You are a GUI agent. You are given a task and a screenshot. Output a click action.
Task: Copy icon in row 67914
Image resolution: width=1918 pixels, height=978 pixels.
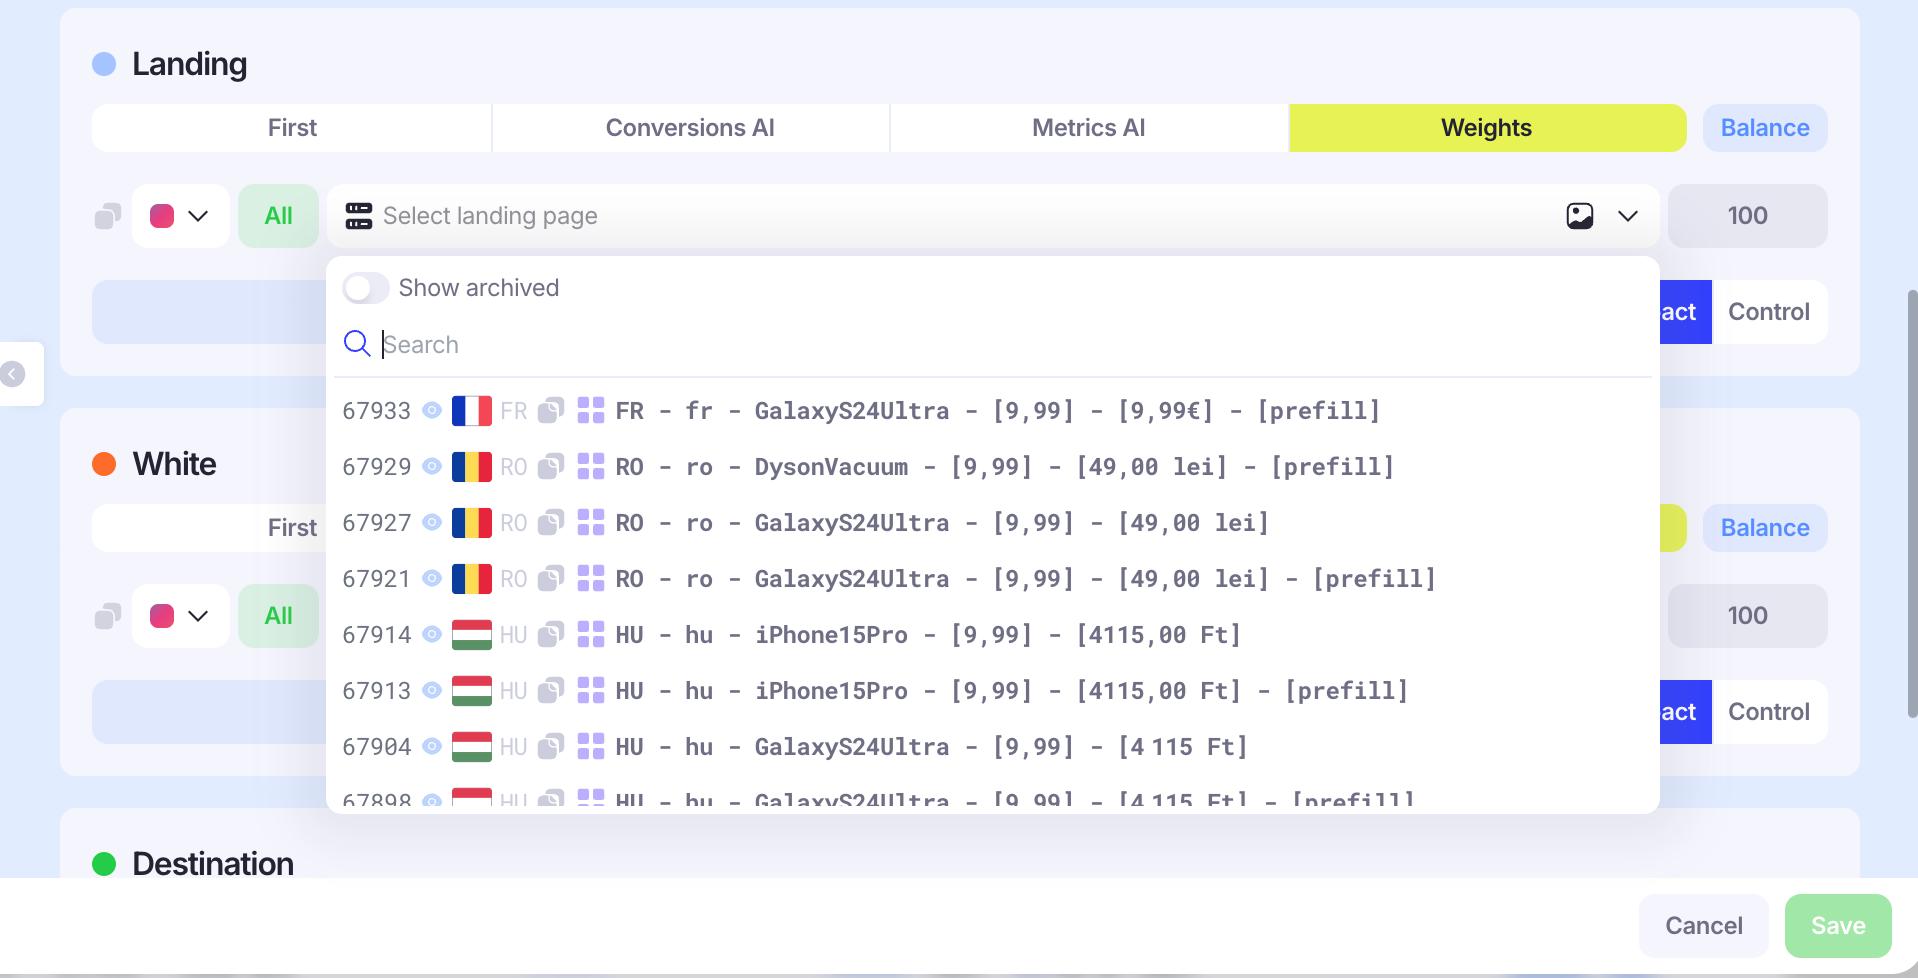tap(551, 634)
